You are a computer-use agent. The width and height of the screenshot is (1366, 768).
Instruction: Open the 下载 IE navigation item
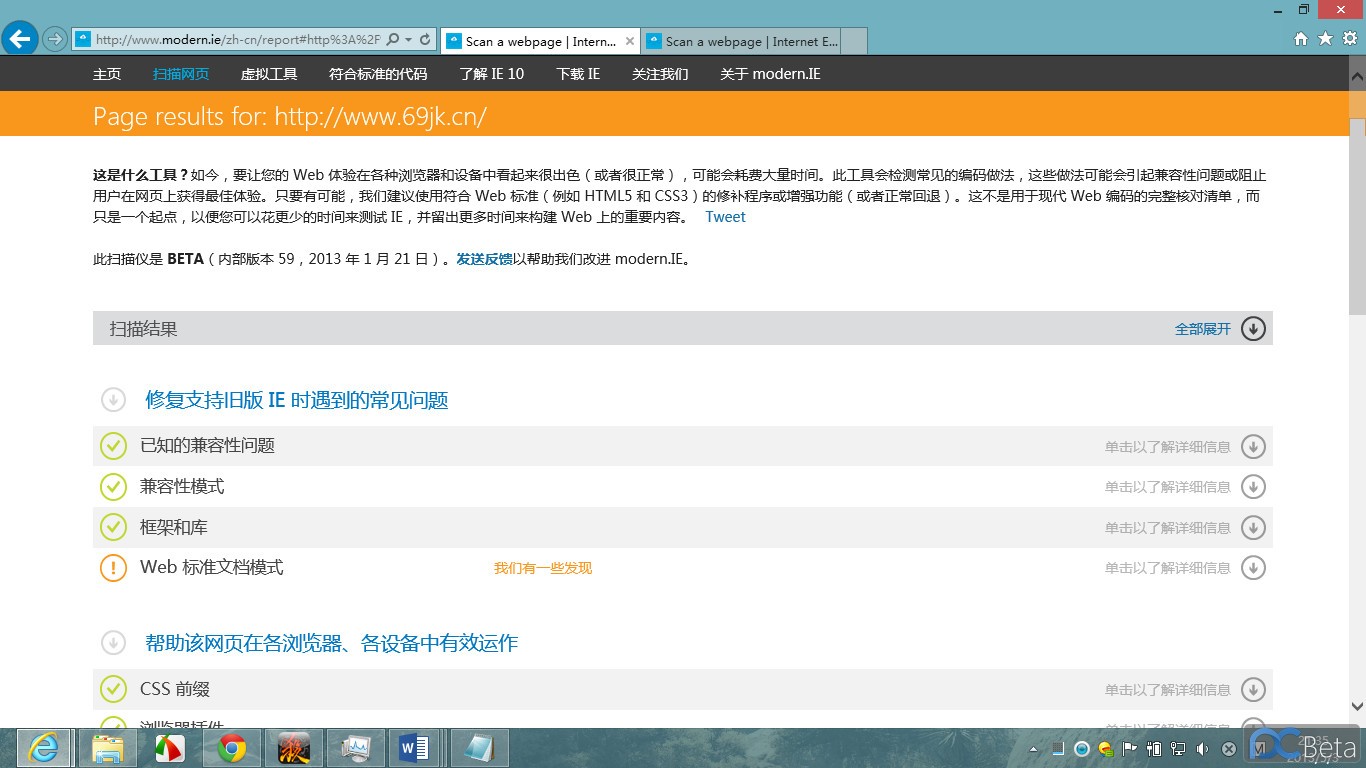click(578, 74)
